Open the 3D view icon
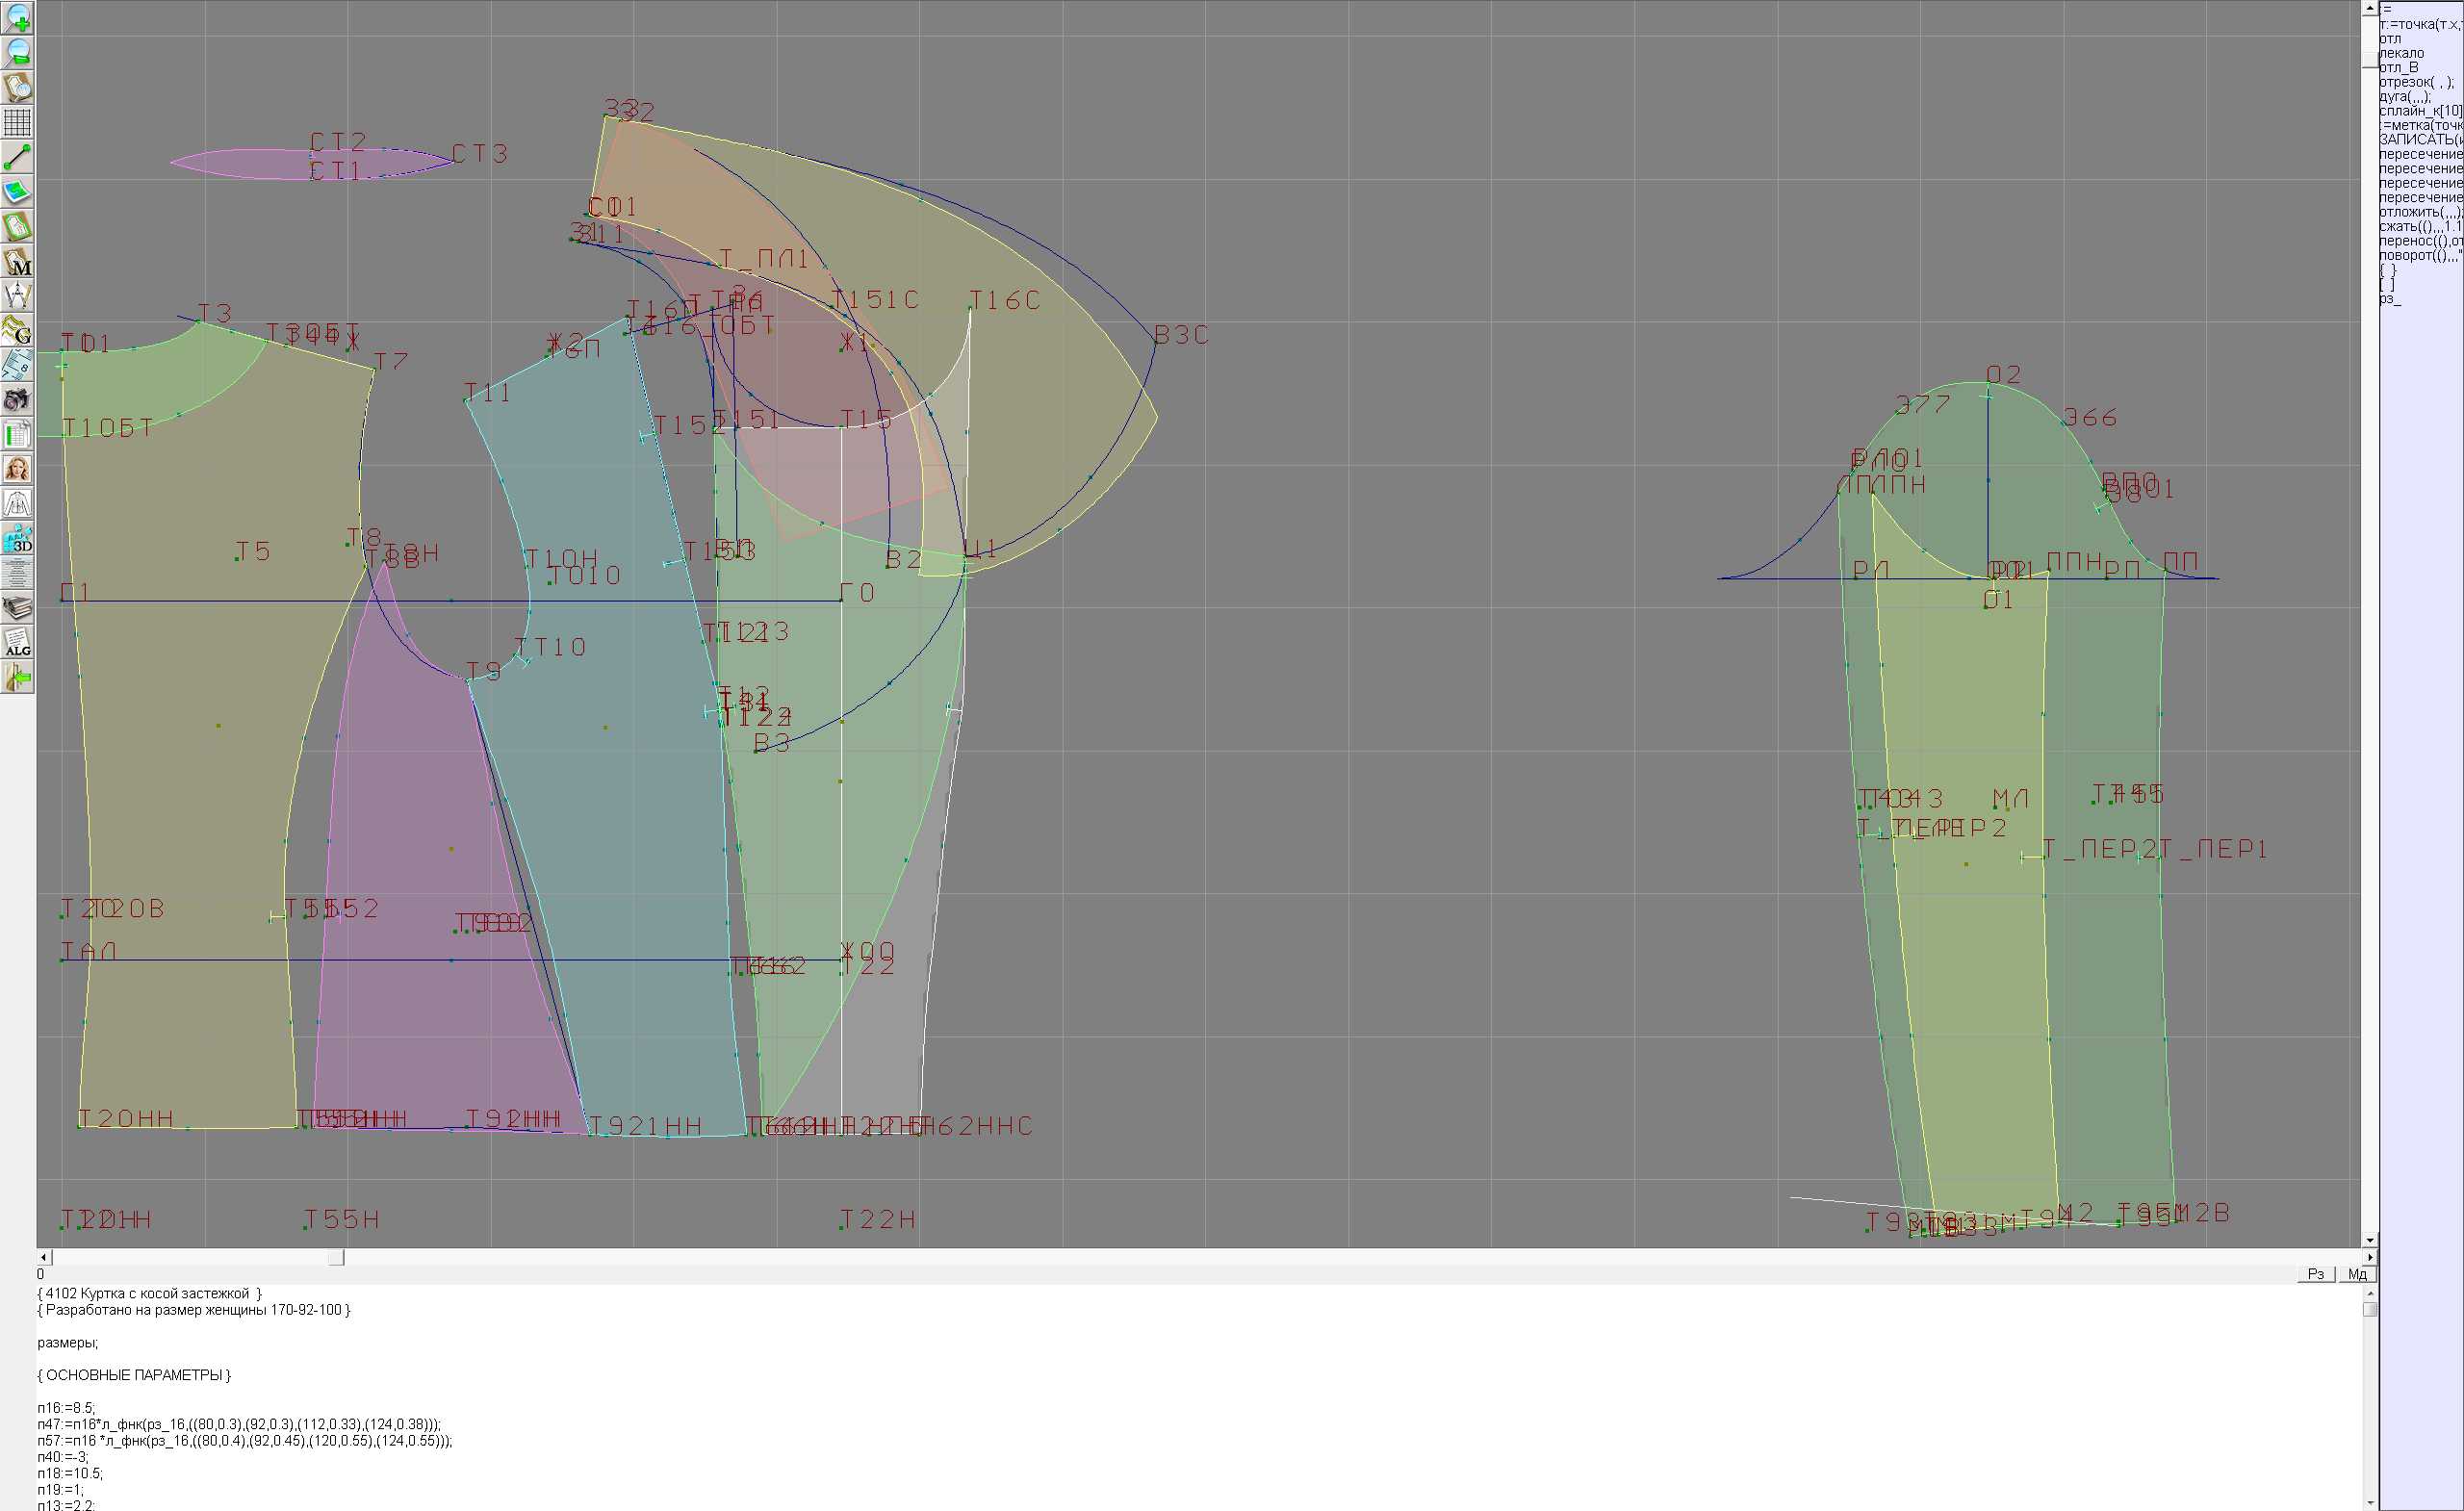 [x=18, y=538]
